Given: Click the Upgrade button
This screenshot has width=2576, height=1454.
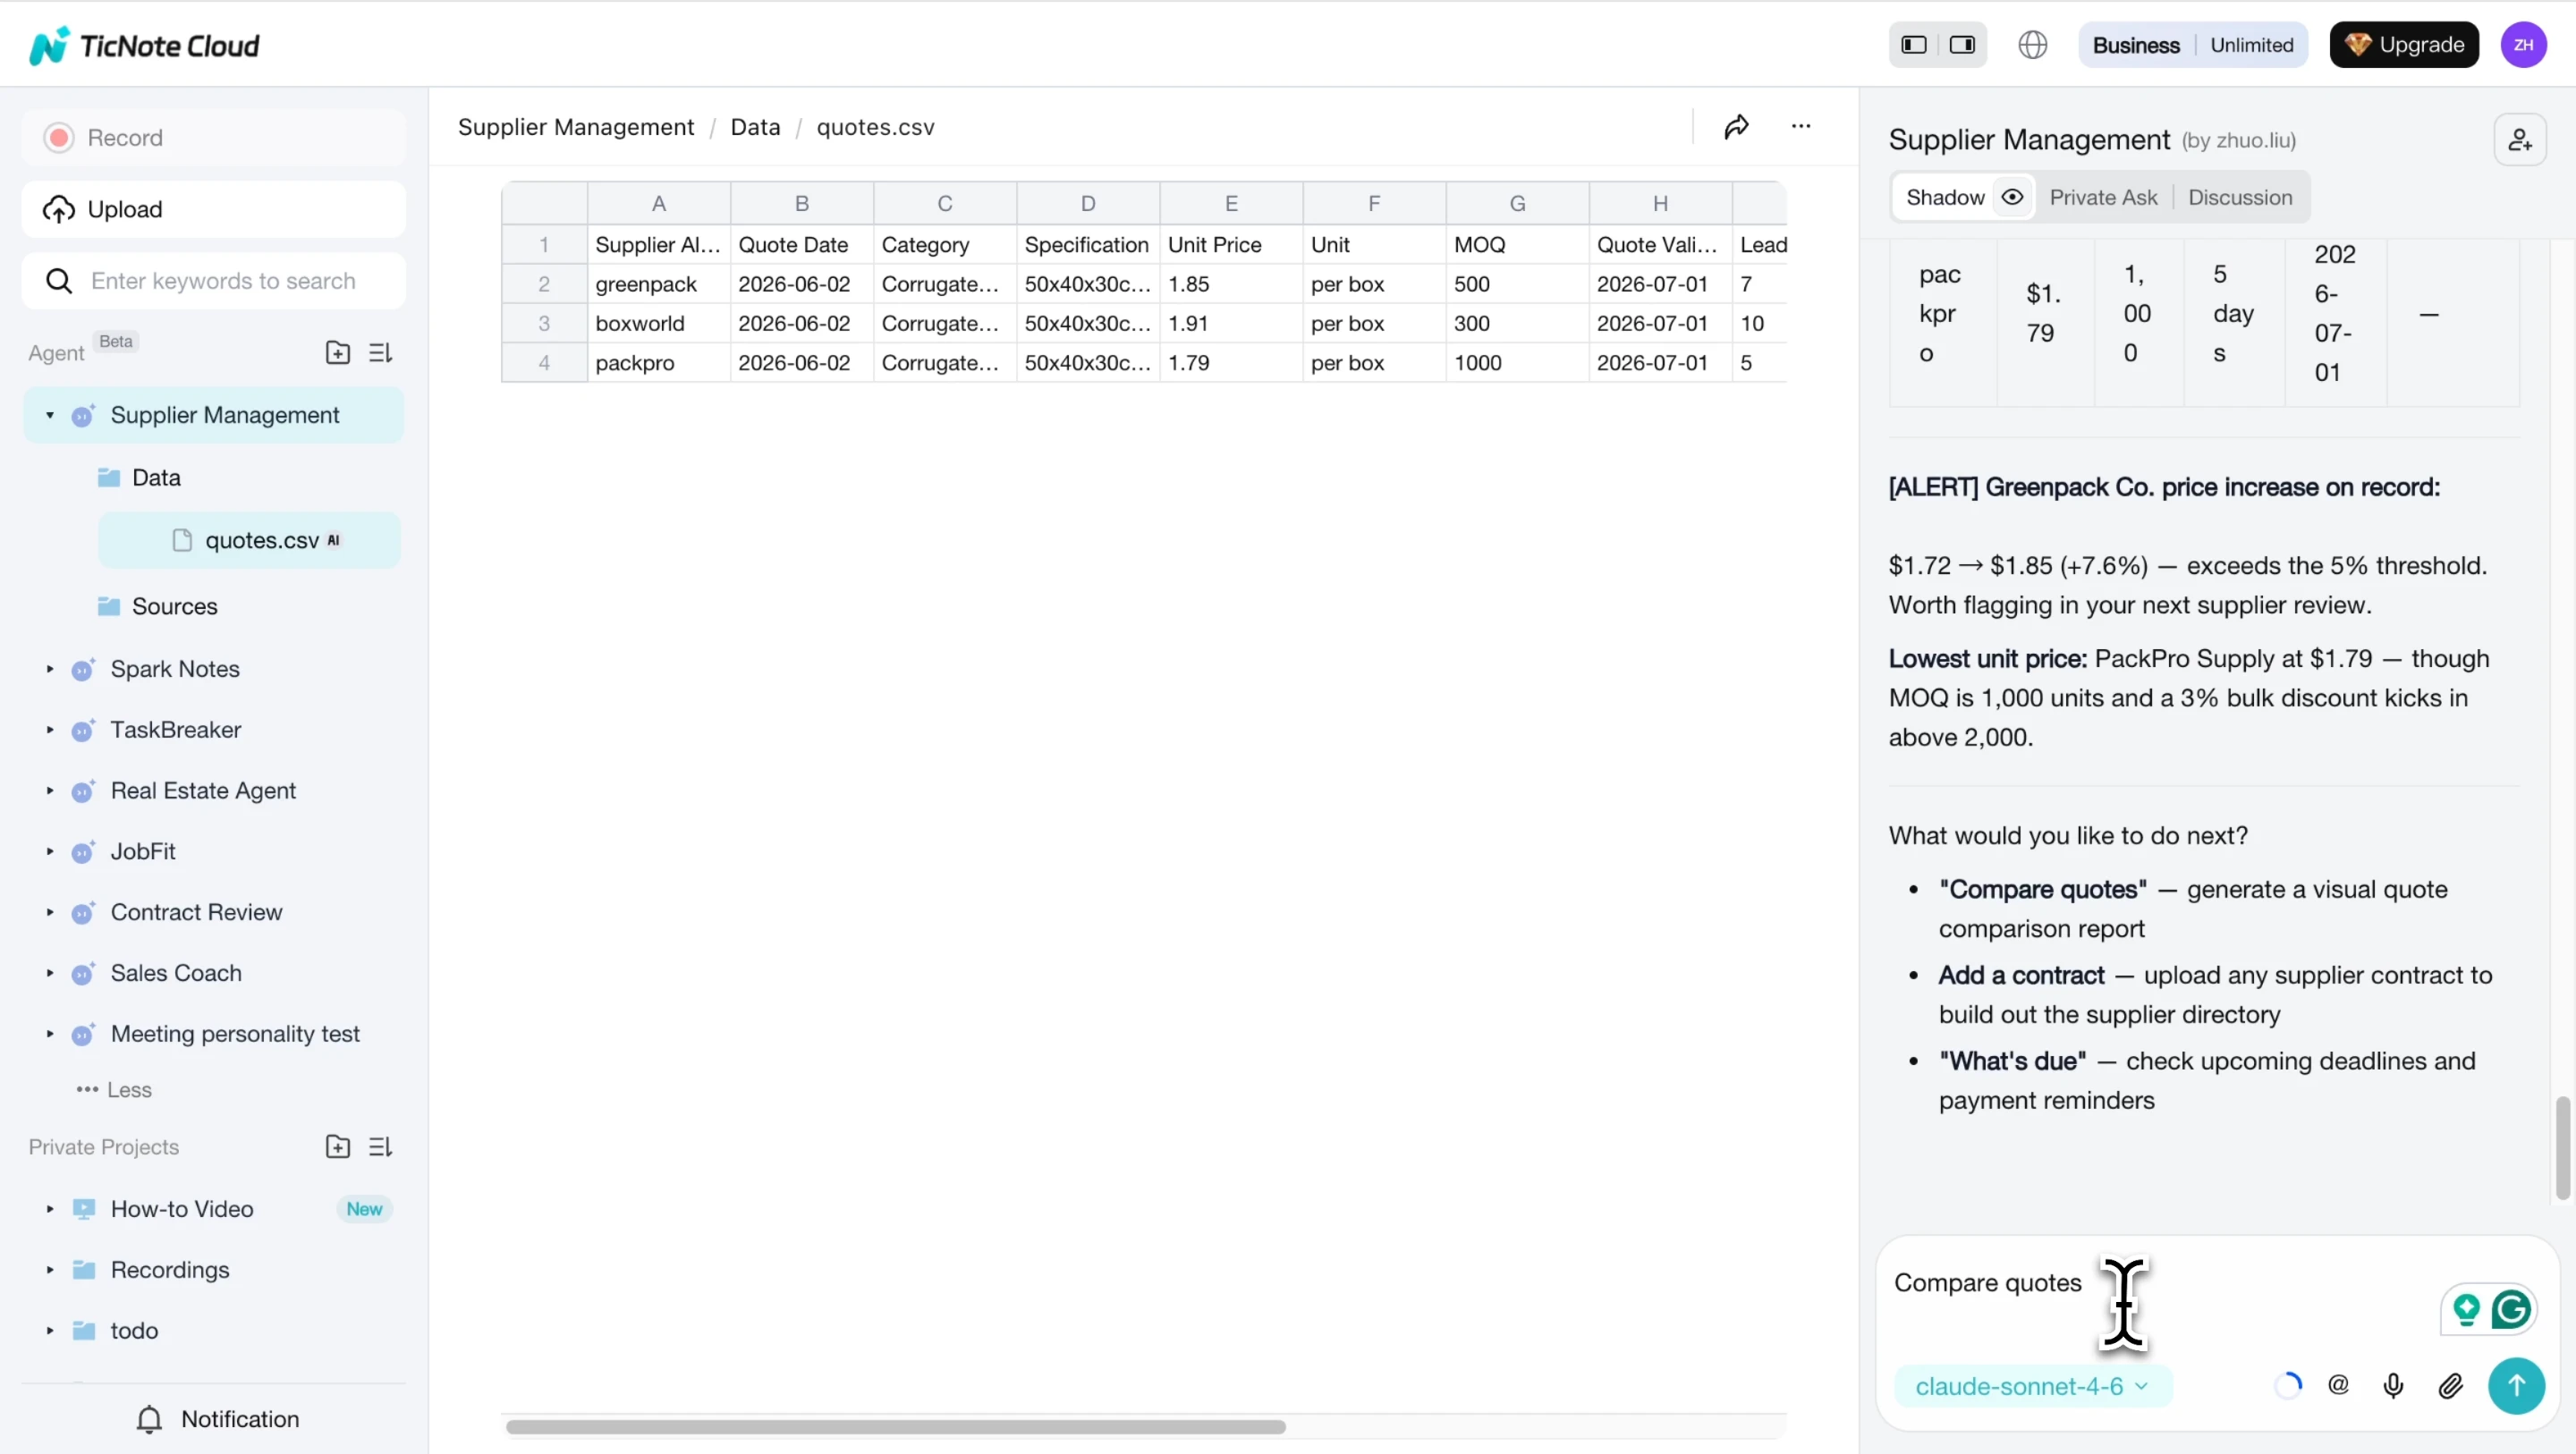Looking at the screenshot, I should pos(2403,45).
